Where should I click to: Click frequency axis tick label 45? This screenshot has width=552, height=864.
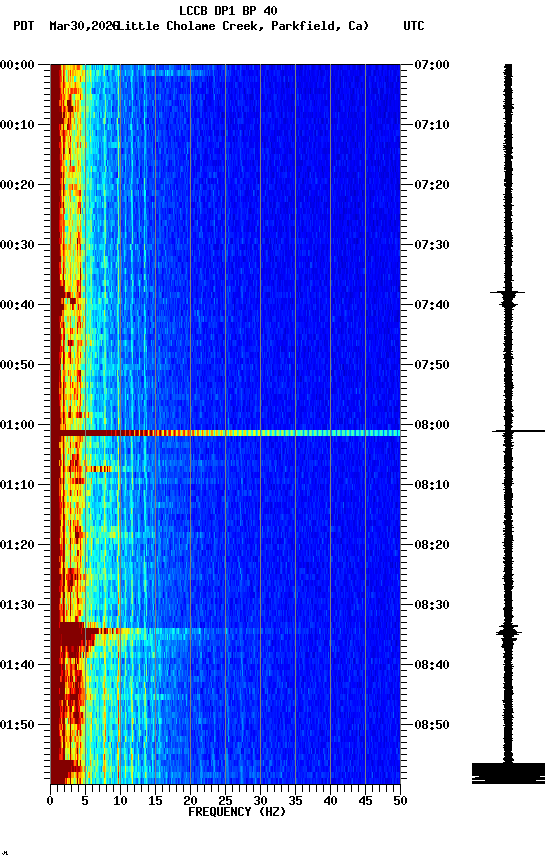(365, 801)
